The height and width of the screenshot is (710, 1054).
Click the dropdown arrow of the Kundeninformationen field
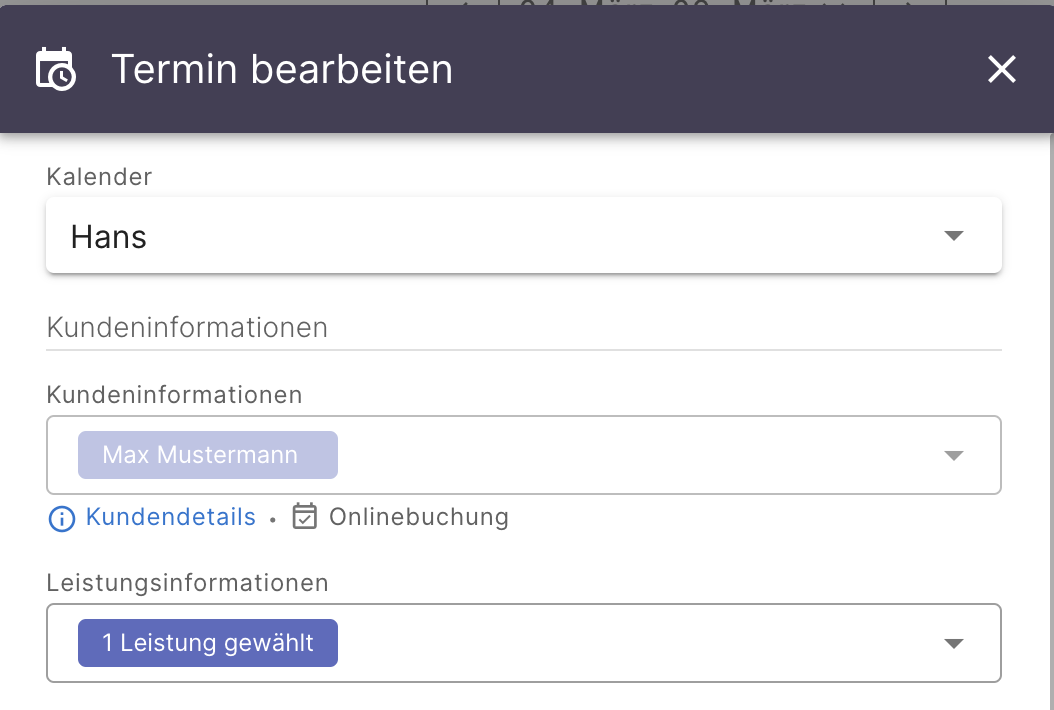coord(954,455)
